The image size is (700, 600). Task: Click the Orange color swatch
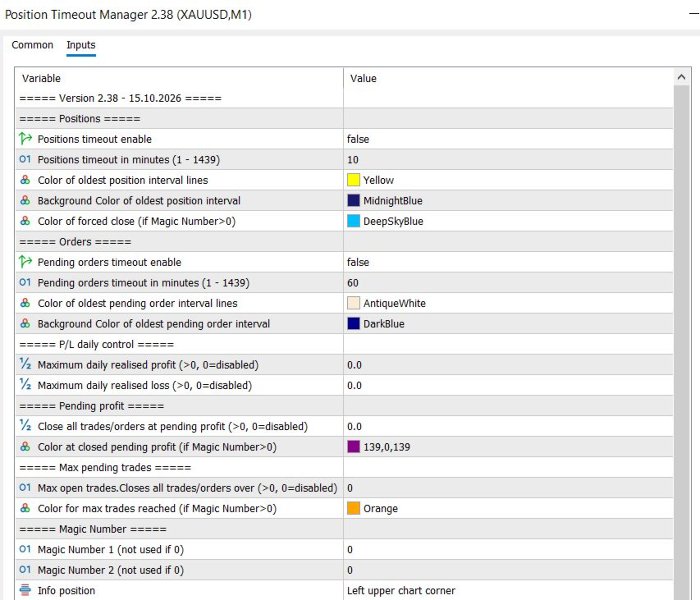[354, 508]
